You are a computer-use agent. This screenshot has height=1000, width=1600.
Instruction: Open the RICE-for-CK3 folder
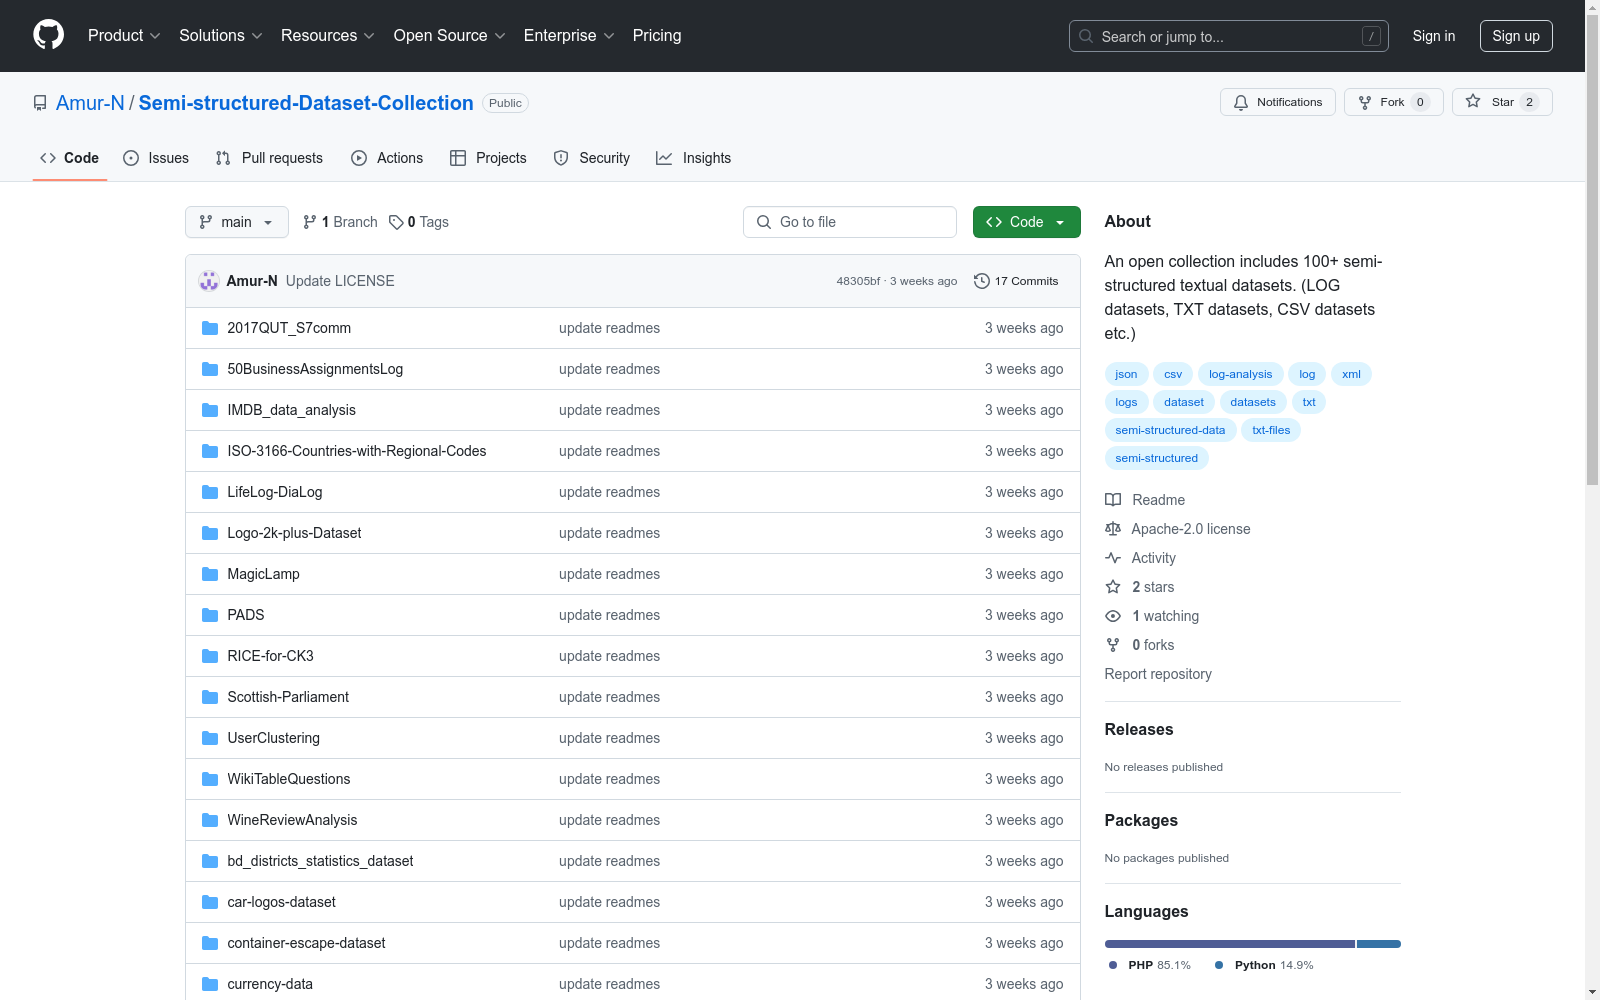point(270,656)
